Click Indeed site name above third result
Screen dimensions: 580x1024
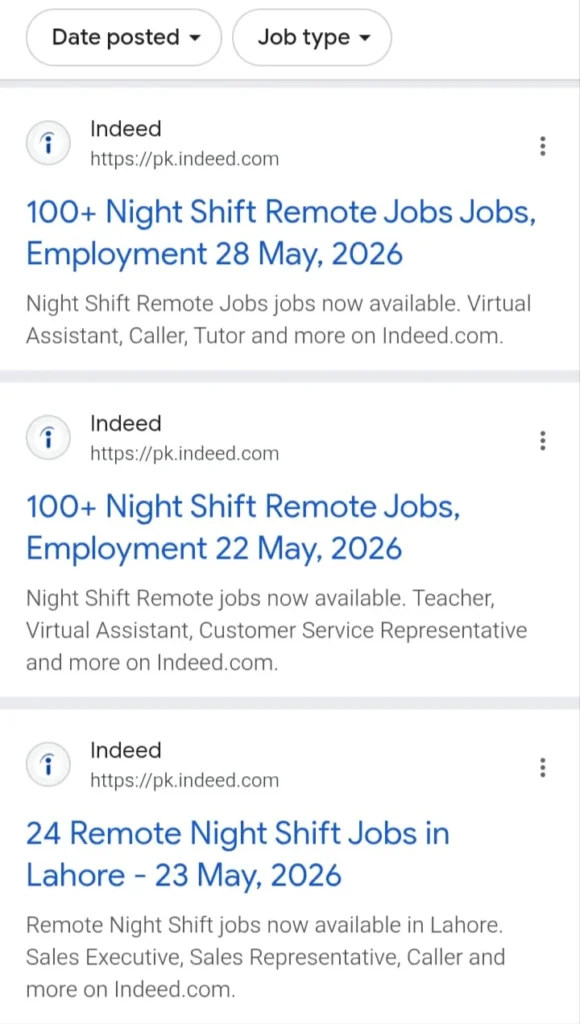pyautogui.click(x=125, y=750)
